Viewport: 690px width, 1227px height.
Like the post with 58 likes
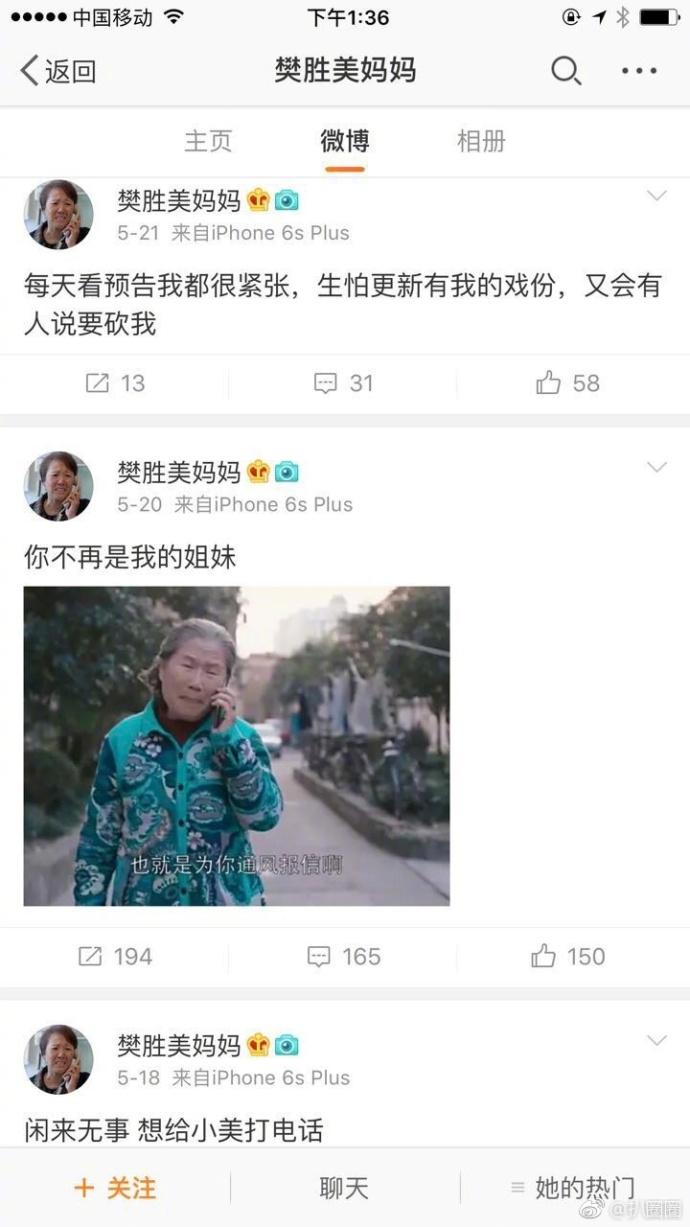coord(568,383)
